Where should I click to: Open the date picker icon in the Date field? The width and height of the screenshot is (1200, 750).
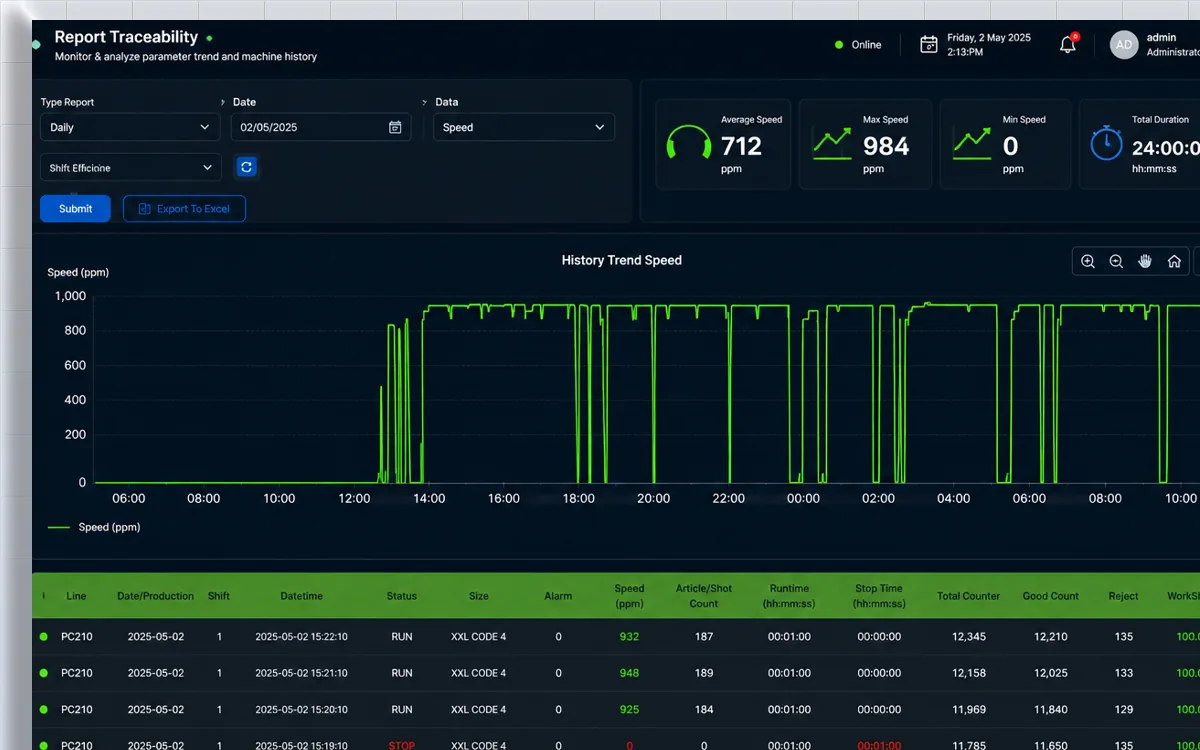395,127
